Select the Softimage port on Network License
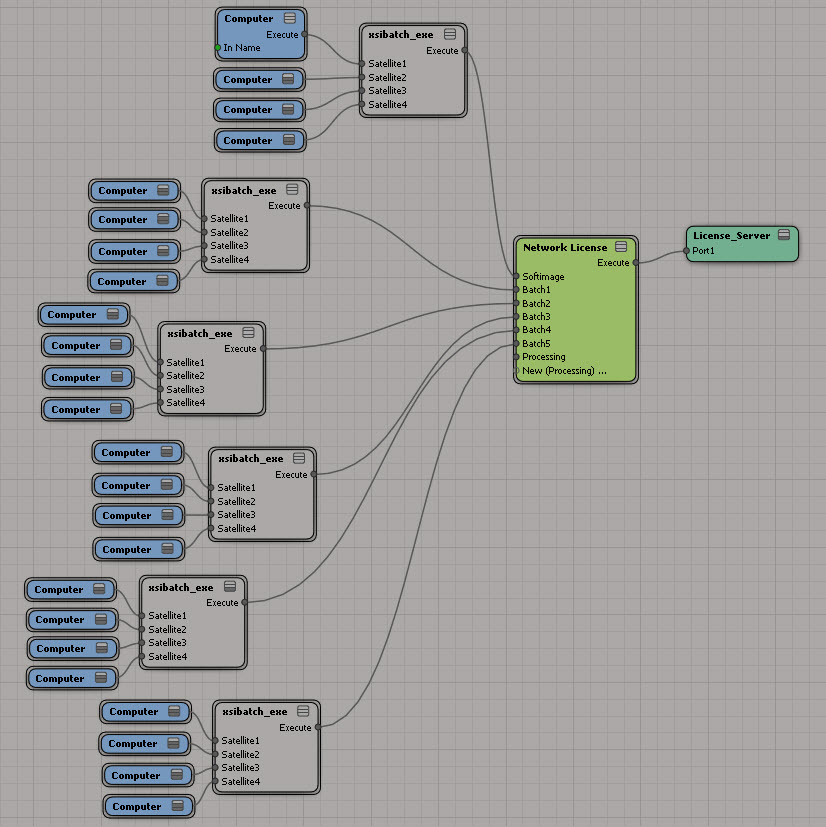The width and height of the screenshot is (826, 827). [516, 276]
